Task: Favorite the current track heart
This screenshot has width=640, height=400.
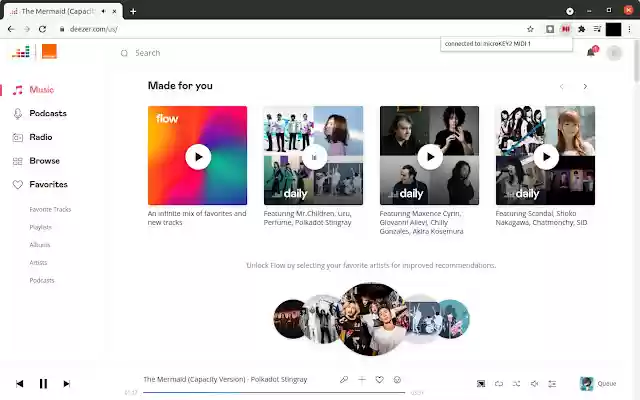Action: (380, 380)
